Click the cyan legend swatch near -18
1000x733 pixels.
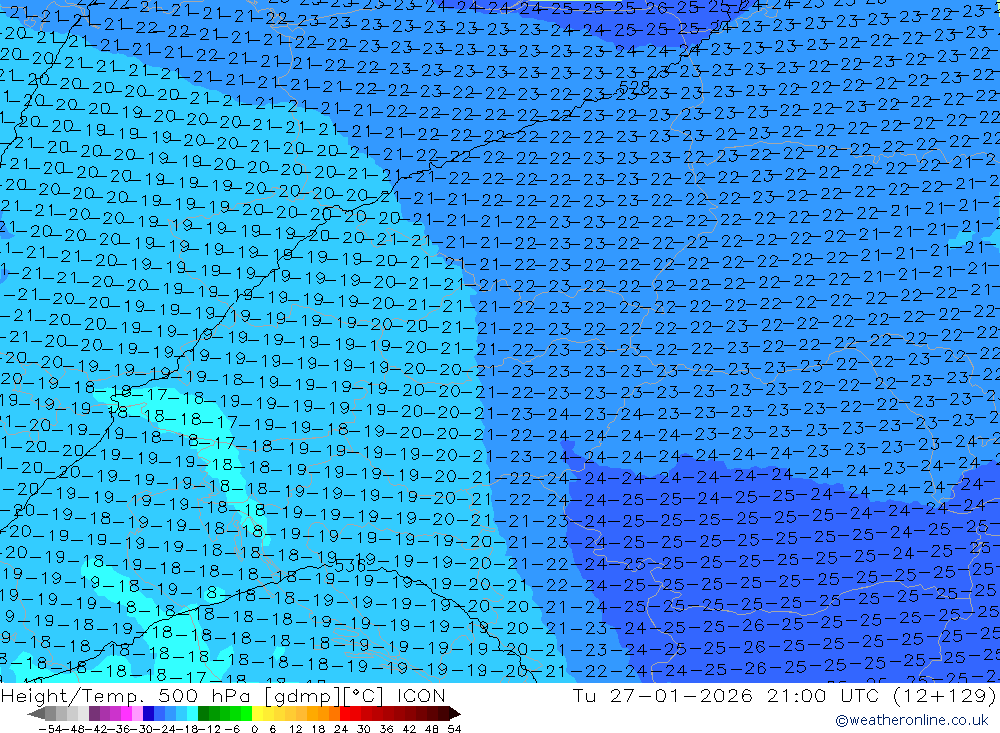[x=192, y=713]
